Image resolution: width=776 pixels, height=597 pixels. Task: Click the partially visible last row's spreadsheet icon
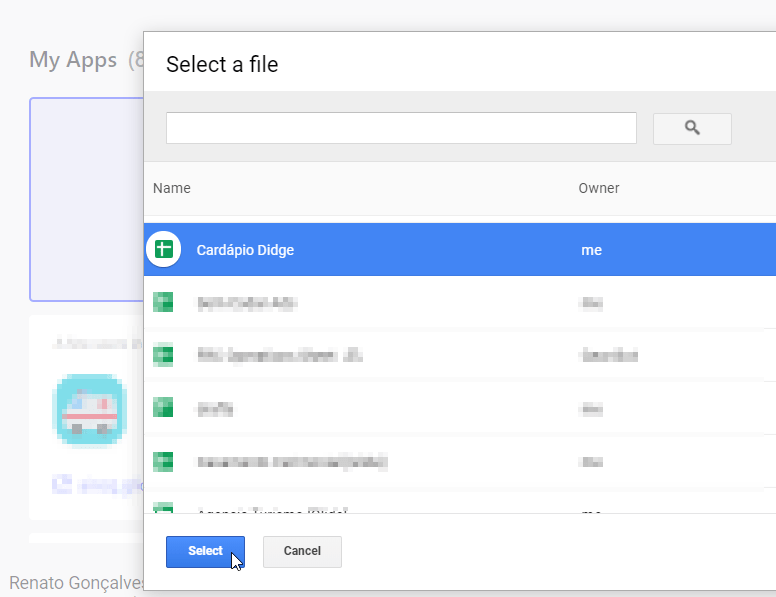[x=163, y=508]
